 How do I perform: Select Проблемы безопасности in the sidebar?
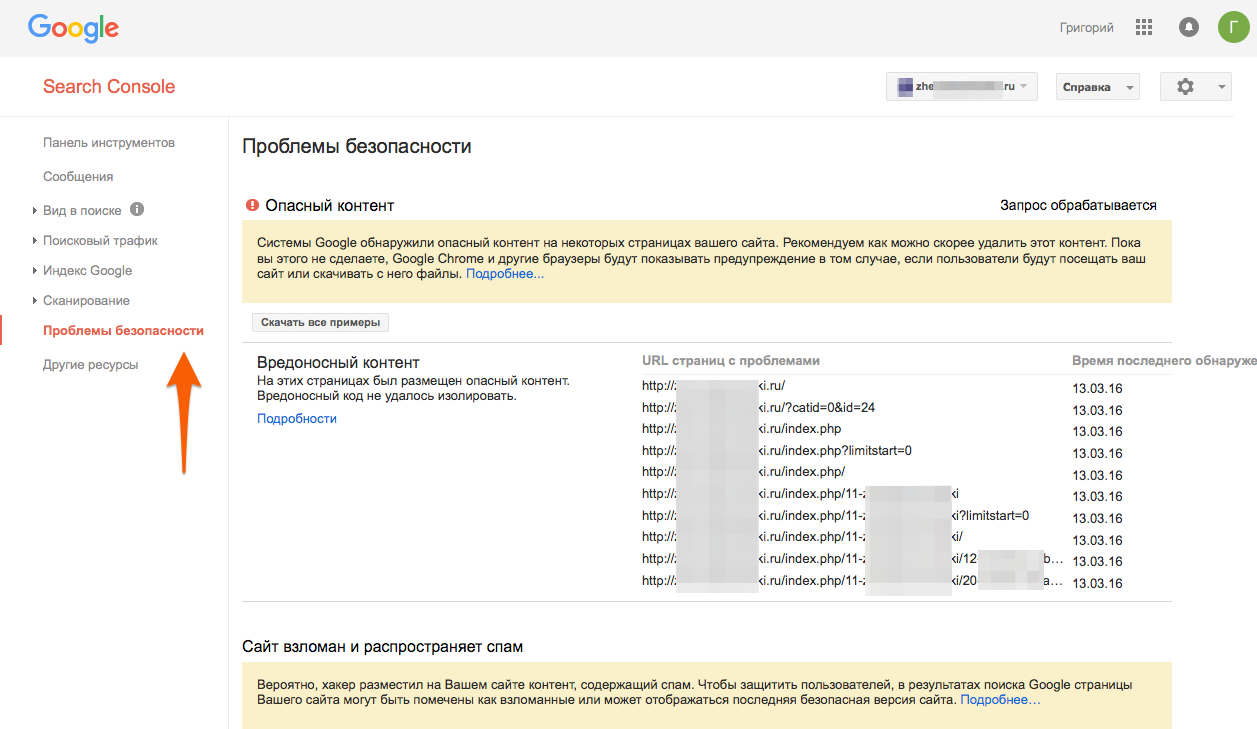tap(123, 331)
